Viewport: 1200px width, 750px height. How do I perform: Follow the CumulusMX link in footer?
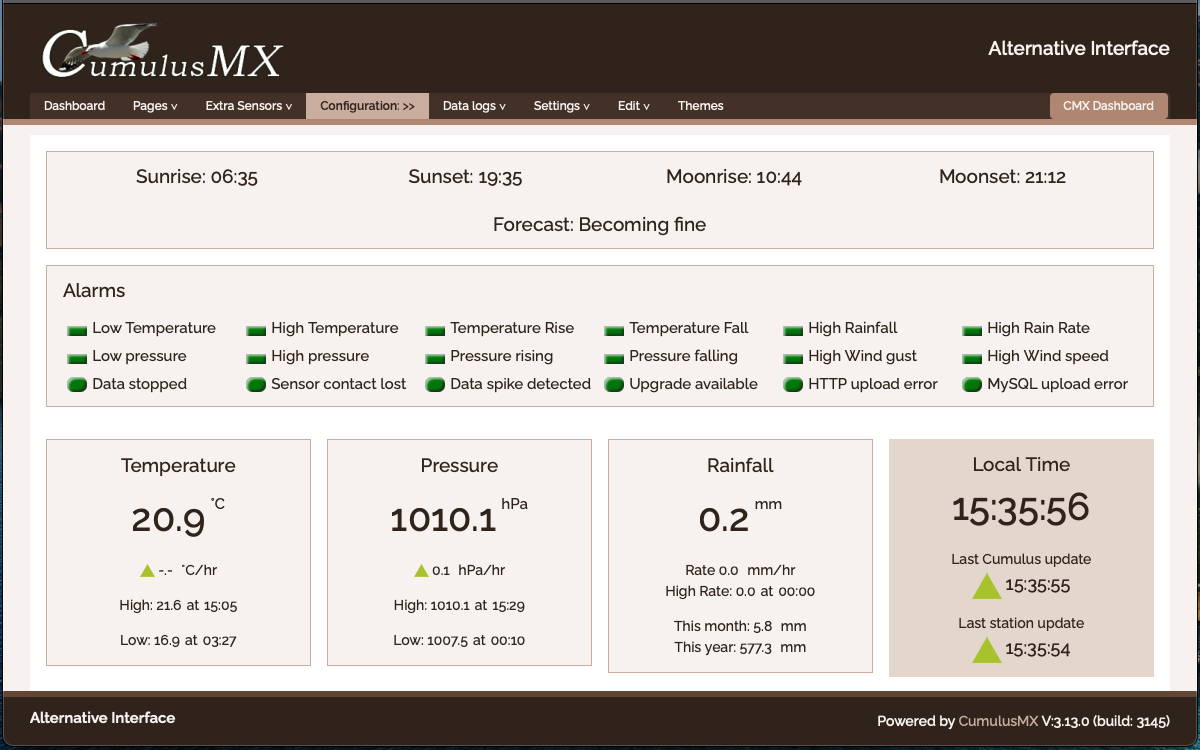[x=998, y=721]
